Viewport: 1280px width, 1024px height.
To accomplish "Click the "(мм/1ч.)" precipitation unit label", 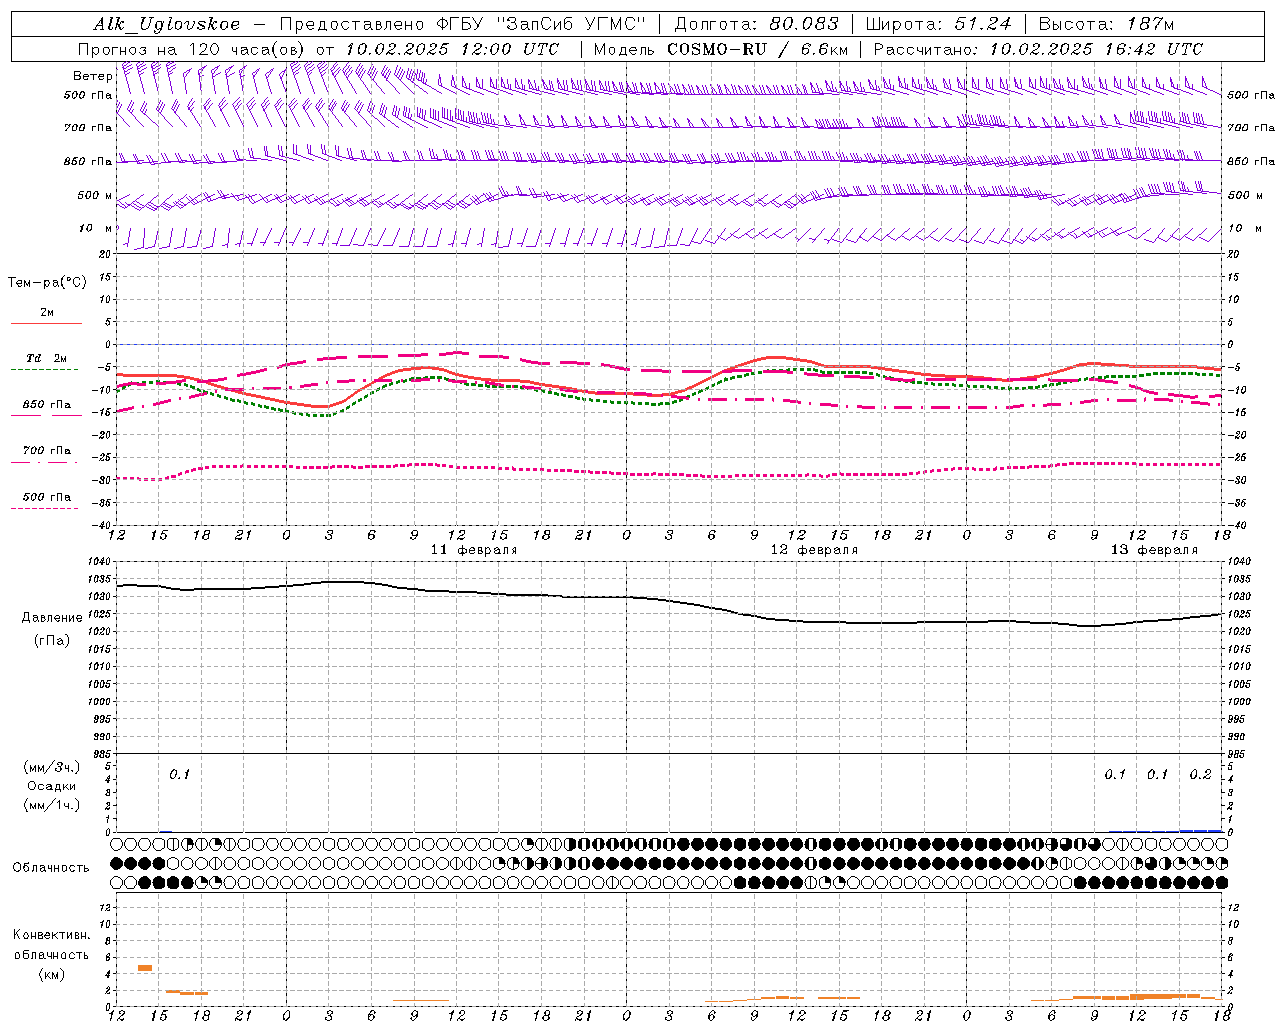I will [52, 805].
